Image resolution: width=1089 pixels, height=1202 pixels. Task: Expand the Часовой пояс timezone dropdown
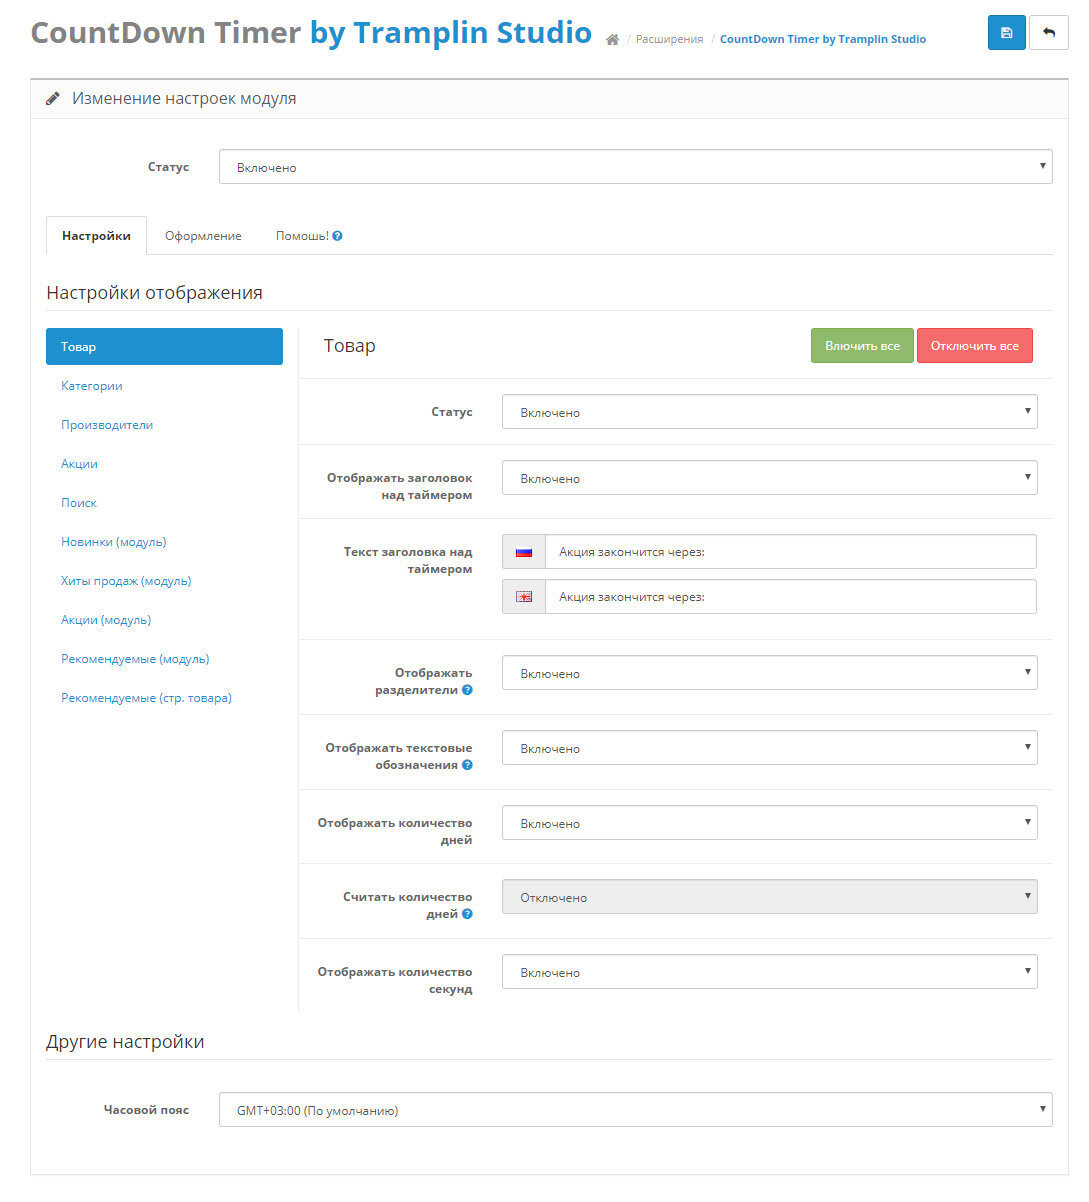635,1110
